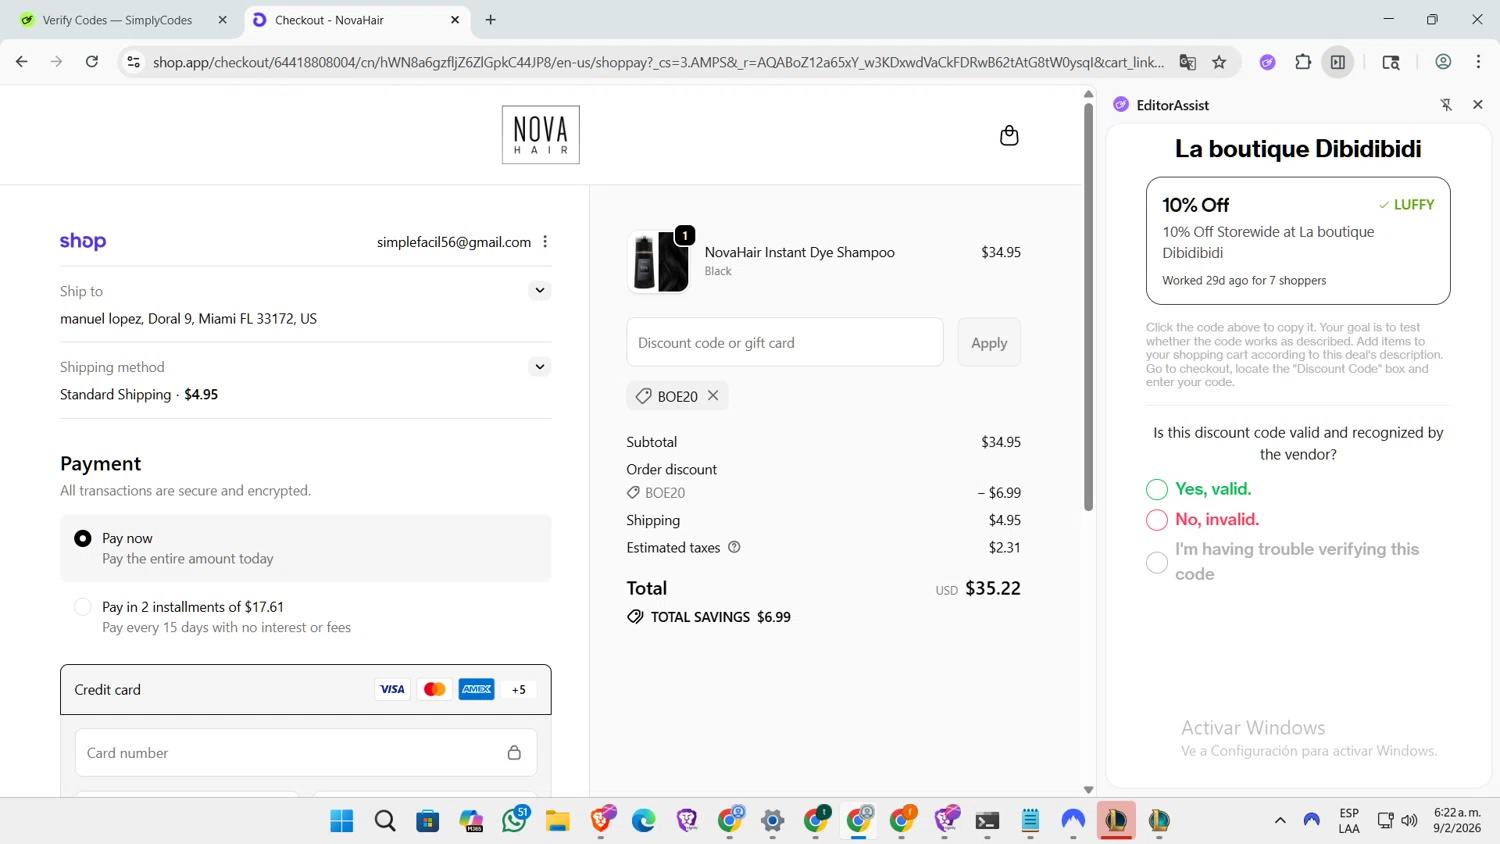Mark the code as Yes, valid
This screenshot has width=1500, height=844.
coord(1157,489)
